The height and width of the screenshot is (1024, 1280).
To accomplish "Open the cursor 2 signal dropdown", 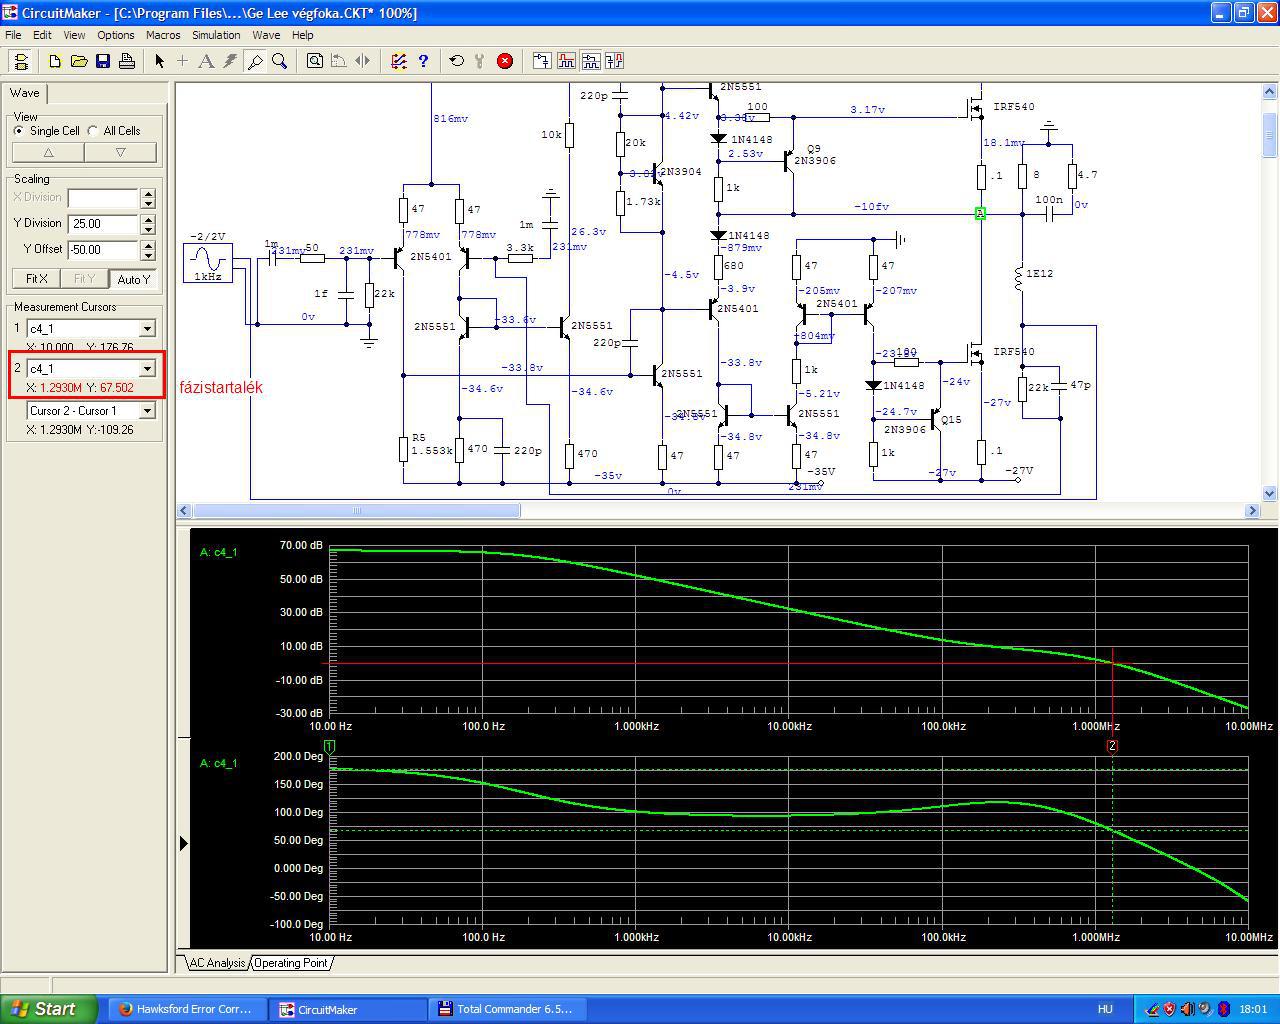I will 147,369.
